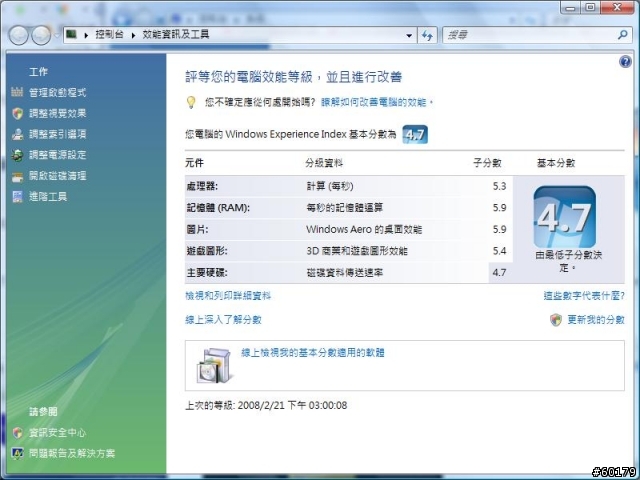Click the search magnifier icon
The image size is (640, 480).
(x=622, y=35)
